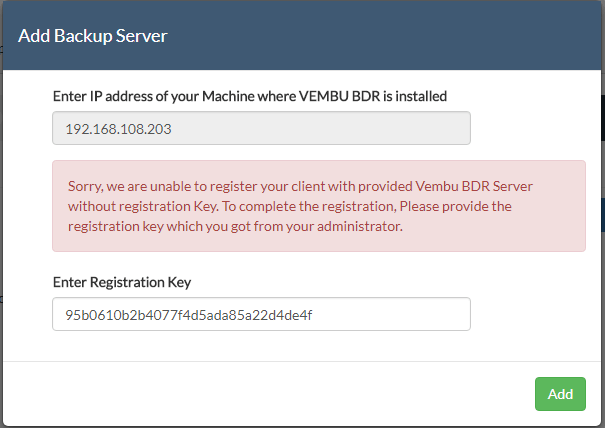The image size is (605, 428).
Task: Click the word administrator in the alert
Action: pyautogui.click(x=360, y=226)
